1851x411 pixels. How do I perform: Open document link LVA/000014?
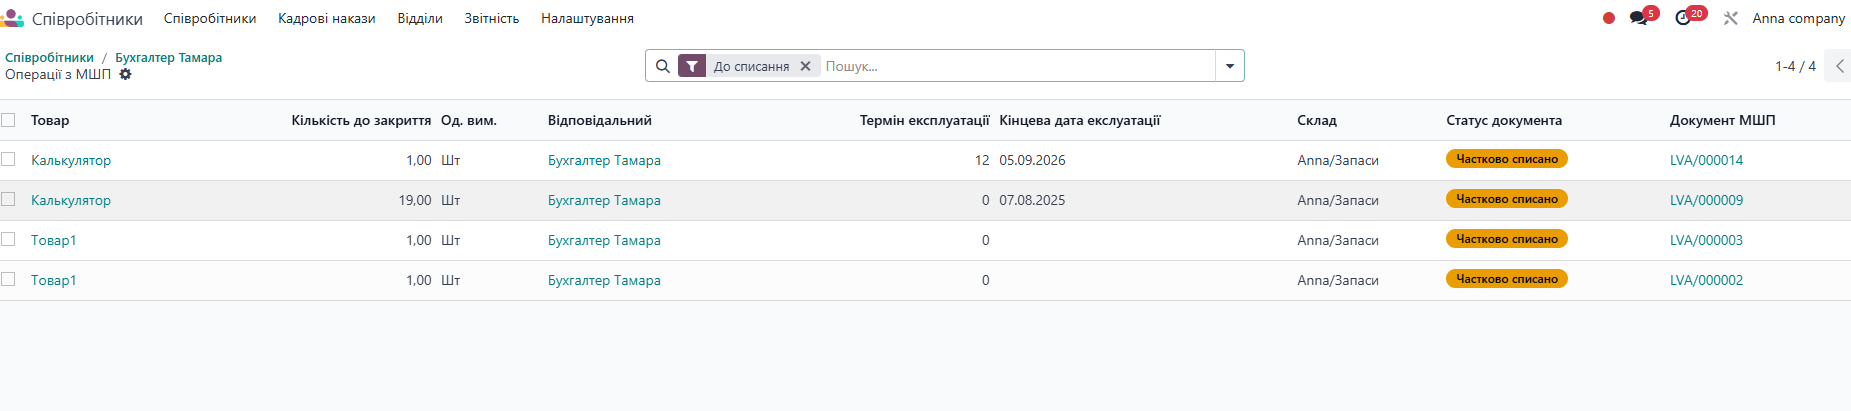click(x=1706, y=160)
